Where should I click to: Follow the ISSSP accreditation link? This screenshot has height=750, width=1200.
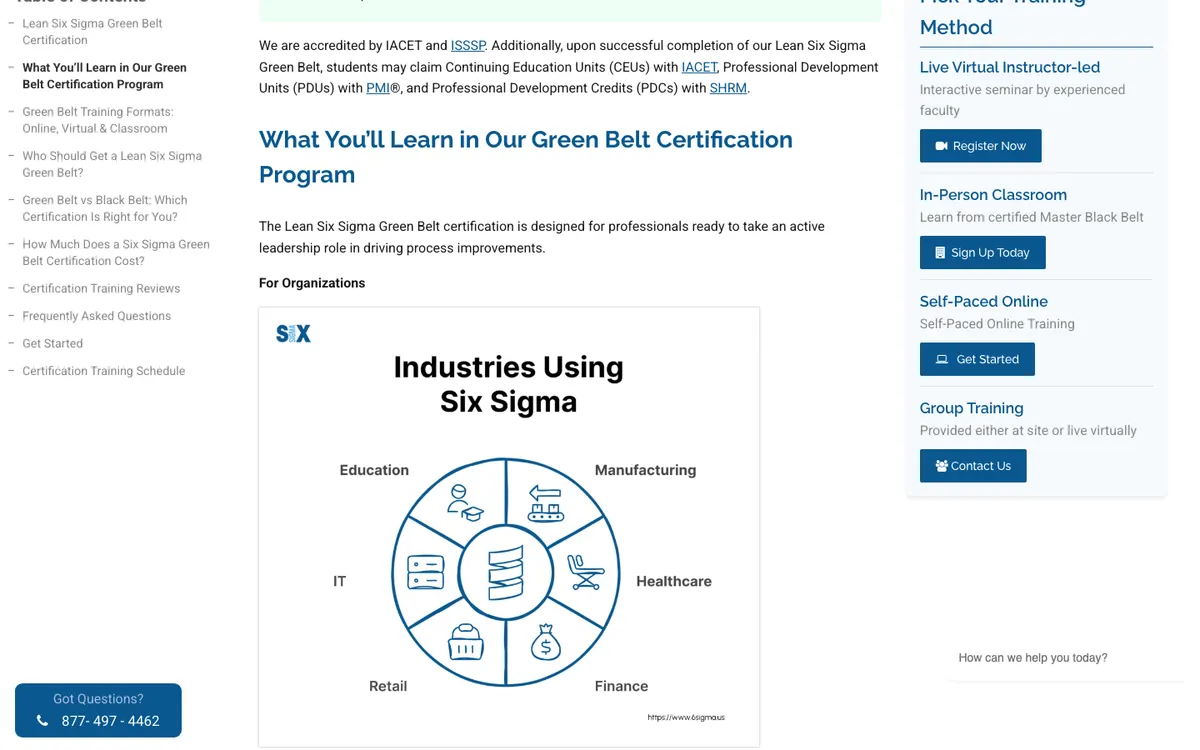click(x=468, y=45)
